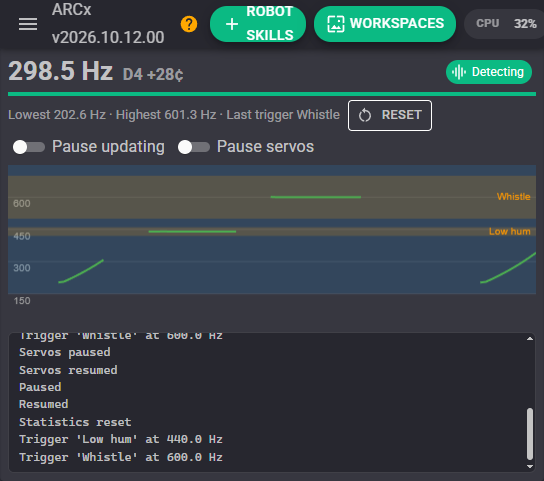The image size is (544, 481).
Task: Click the Lowest/Highest statistics summary text
Action: [x=174, y=115]
